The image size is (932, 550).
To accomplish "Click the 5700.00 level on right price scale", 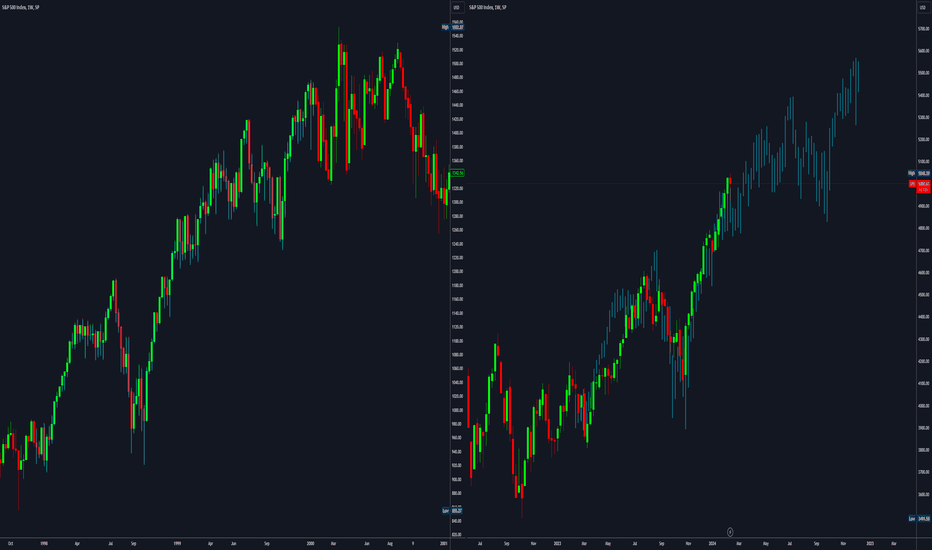I will pos(923,29).
